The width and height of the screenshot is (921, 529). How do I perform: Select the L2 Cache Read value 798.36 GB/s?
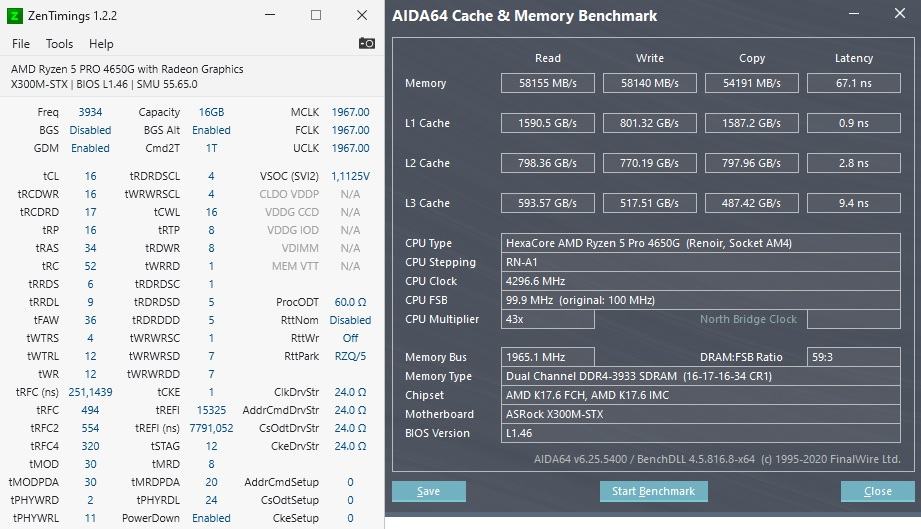coord(547,163)
